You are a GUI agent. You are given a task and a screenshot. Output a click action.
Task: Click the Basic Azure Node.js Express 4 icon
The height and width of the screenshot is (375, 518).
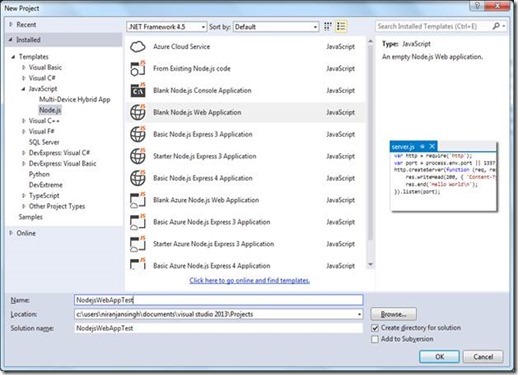138,263
